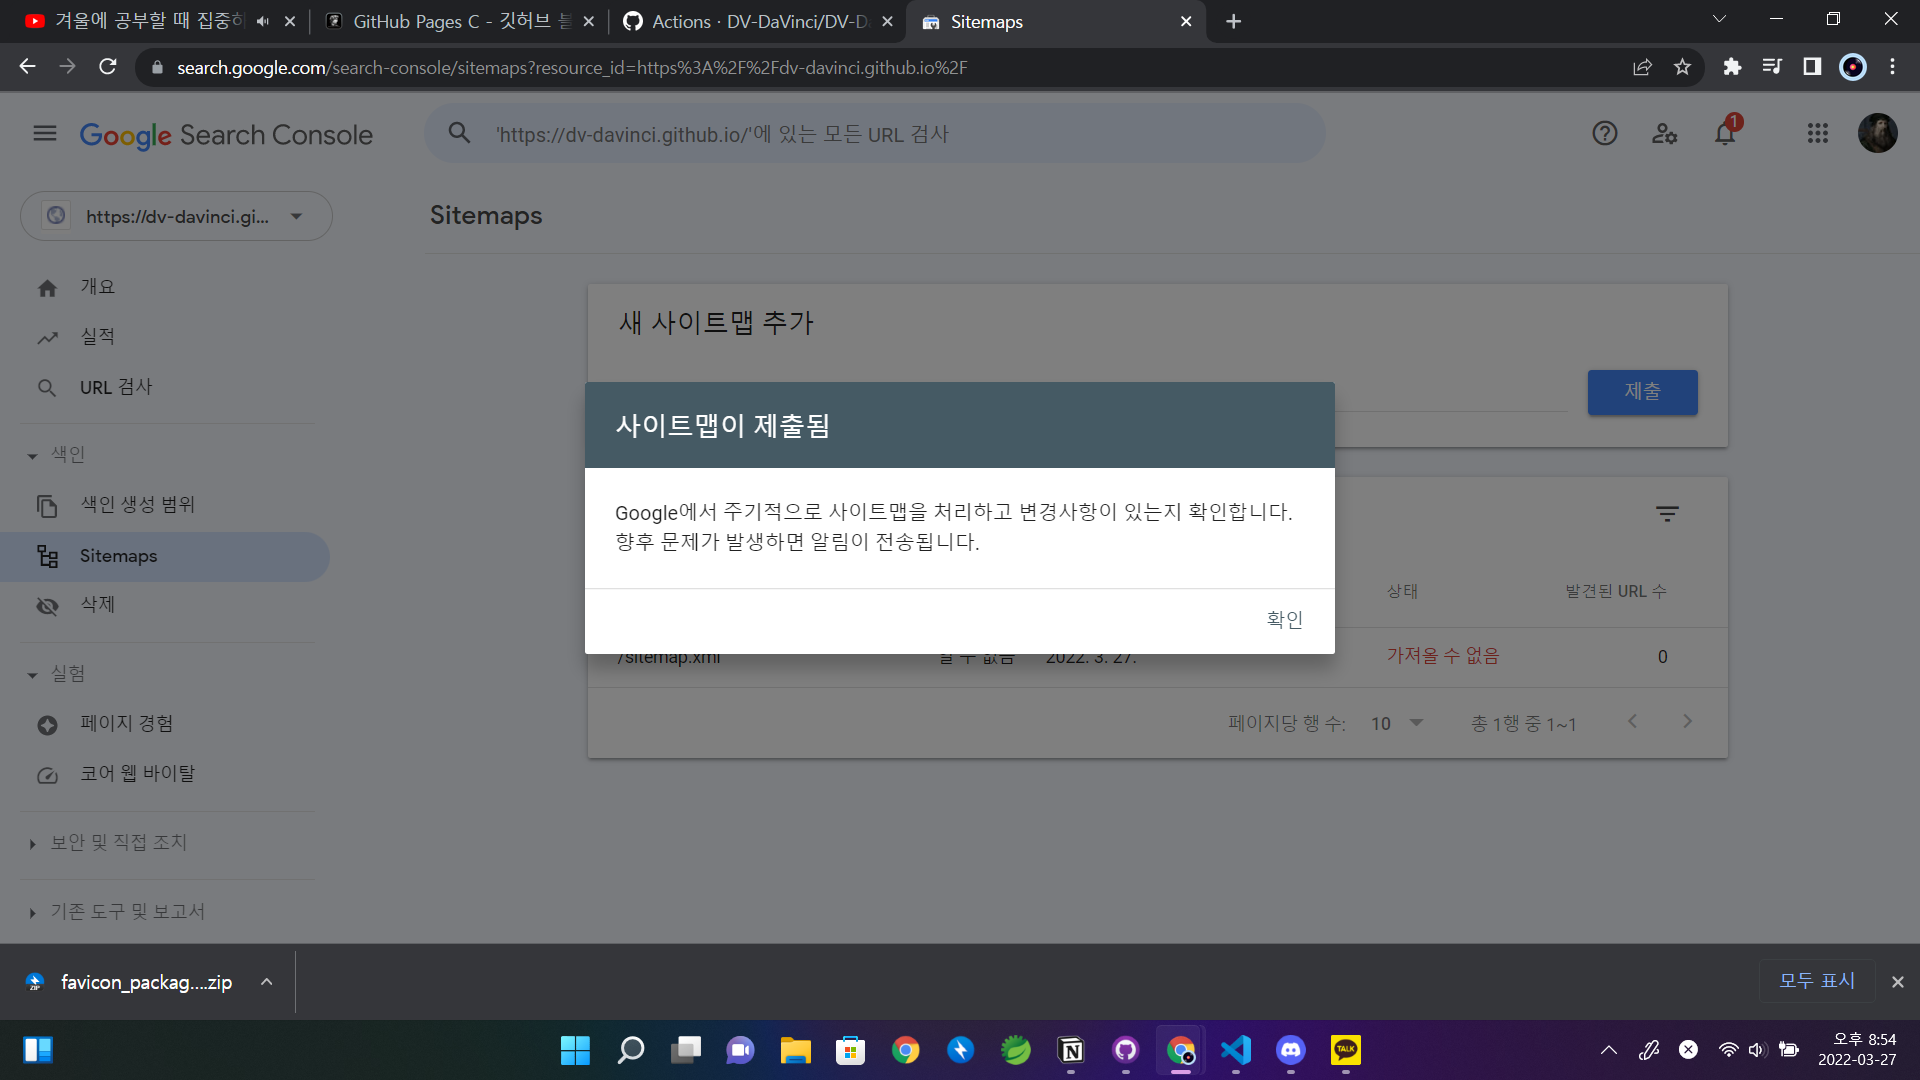Click the 모두 표시 link in downloads bar
The image size is (1920, 1080).
click(1815, 981)
